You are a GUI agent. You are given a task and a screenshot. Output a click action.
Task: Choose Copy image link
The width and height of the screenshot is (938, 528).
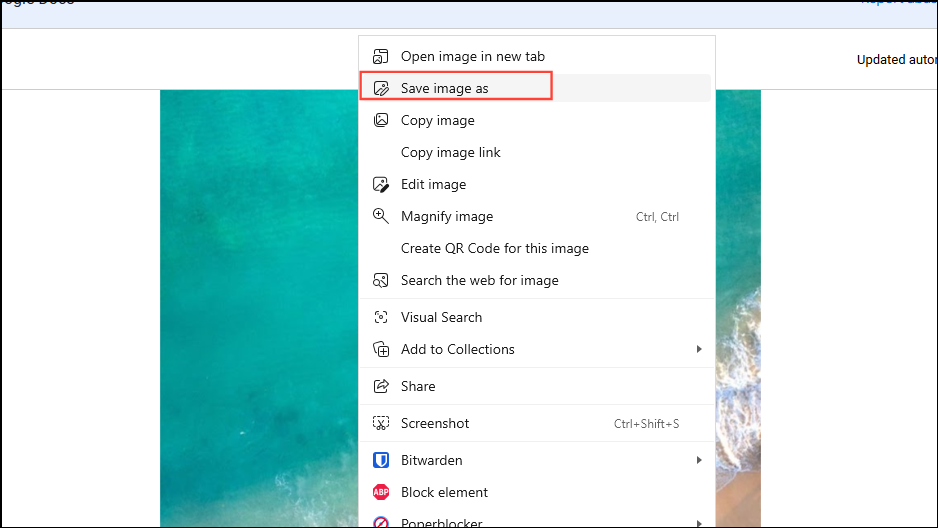[x=537, y=152]
